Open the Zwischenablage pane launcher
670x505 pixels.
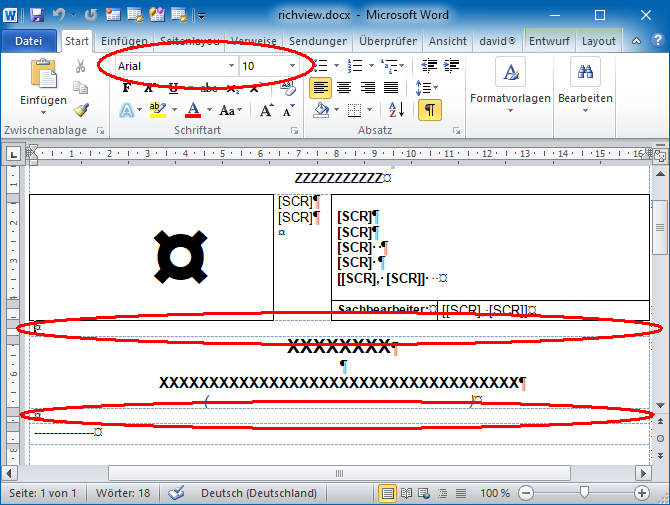point(101,130)
